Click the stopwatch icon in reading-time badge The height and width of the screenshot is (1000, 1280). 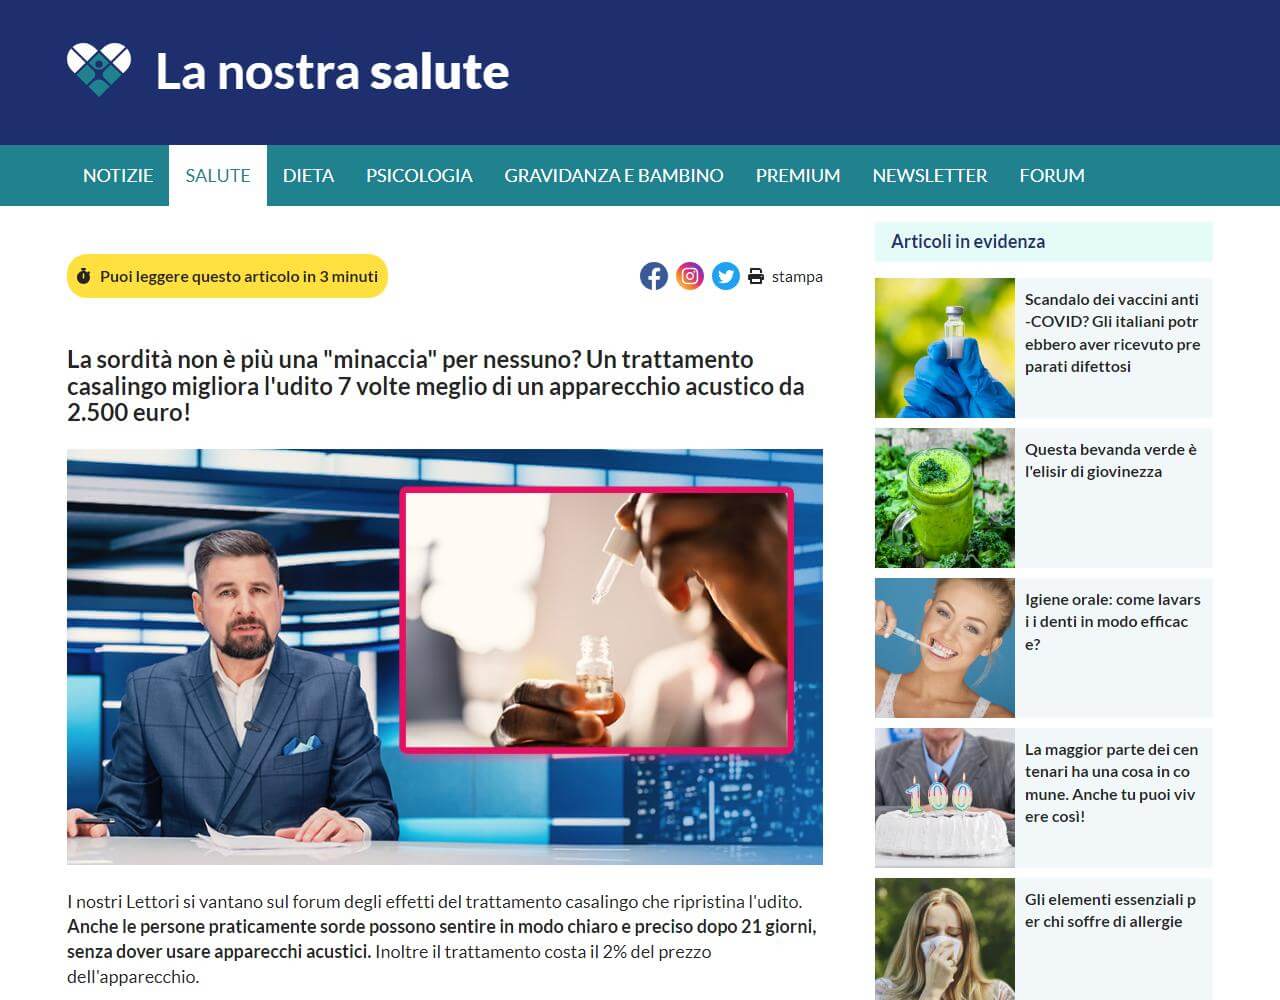(84, 276)
